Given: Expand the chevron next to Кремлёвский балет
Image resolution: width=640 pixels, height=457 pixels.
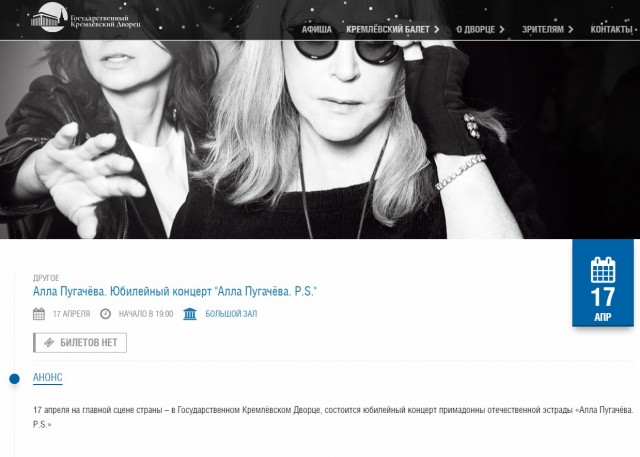Looking at the screenshot, I should click(x=438, y=30).
